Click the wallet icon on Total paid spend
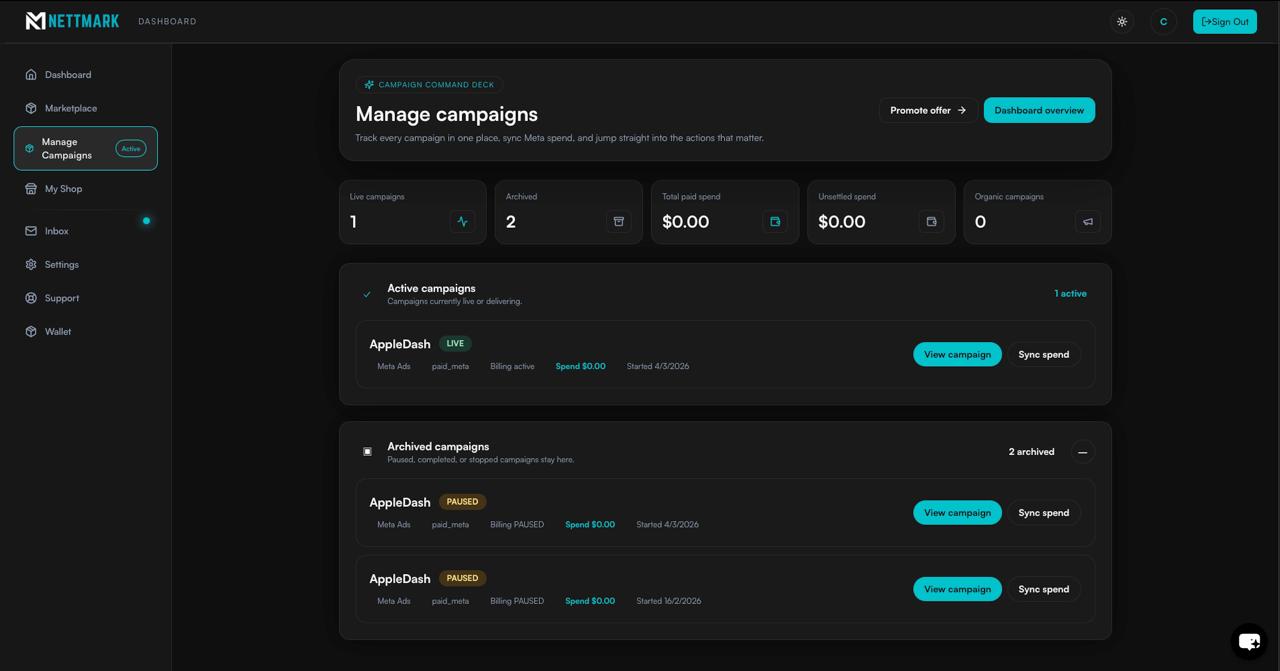This screenshot has height=671, width=1280. (775, 221)
